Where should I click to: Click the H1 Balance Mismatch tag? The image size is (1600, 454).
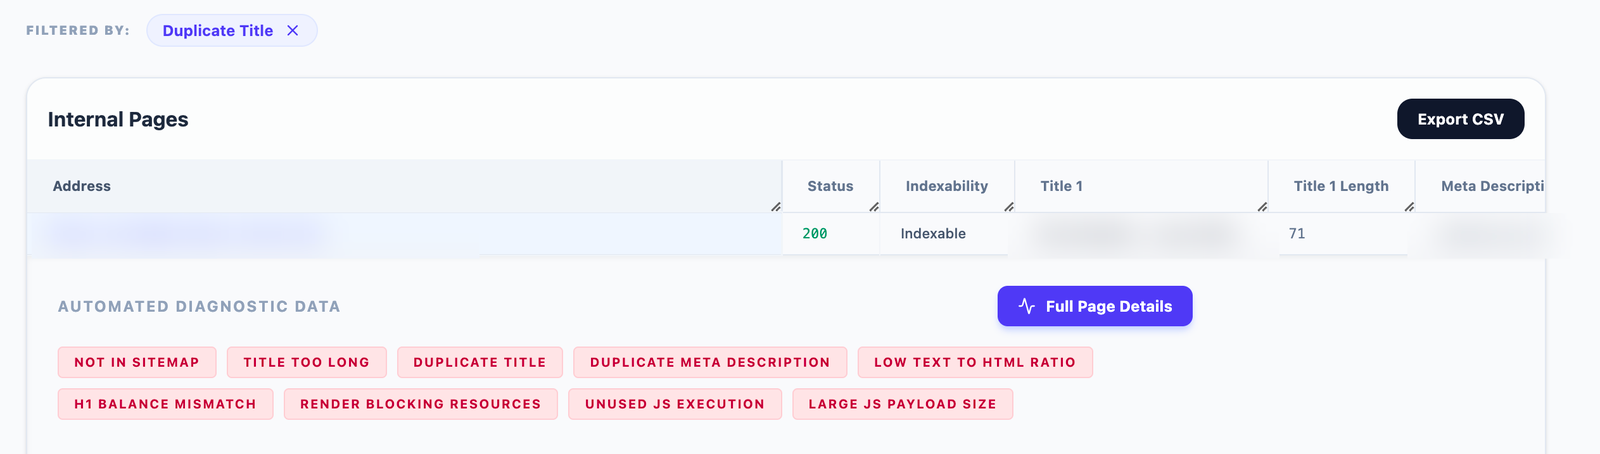click(x=165, y=404)
